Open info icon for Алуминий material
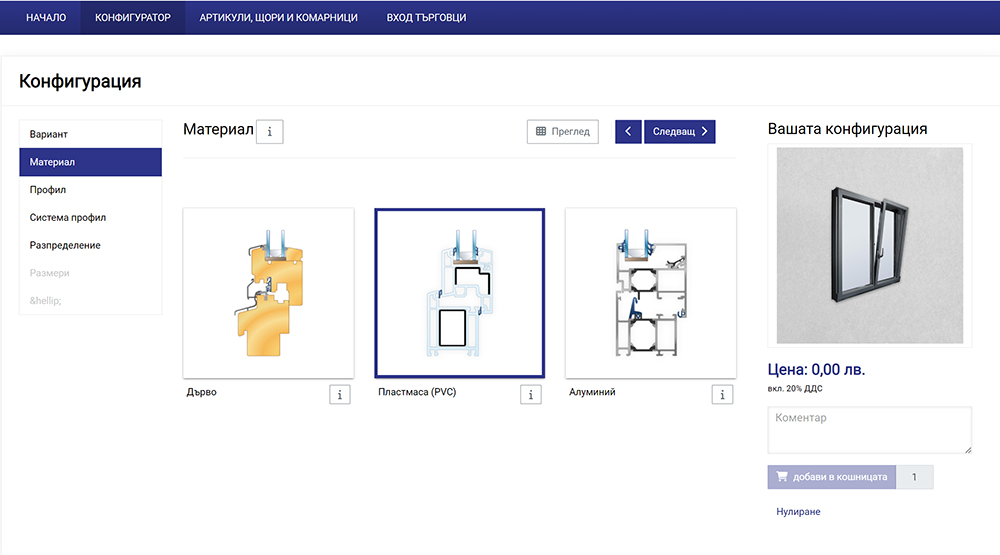1000x555 pixels. [x=722, y=394]
